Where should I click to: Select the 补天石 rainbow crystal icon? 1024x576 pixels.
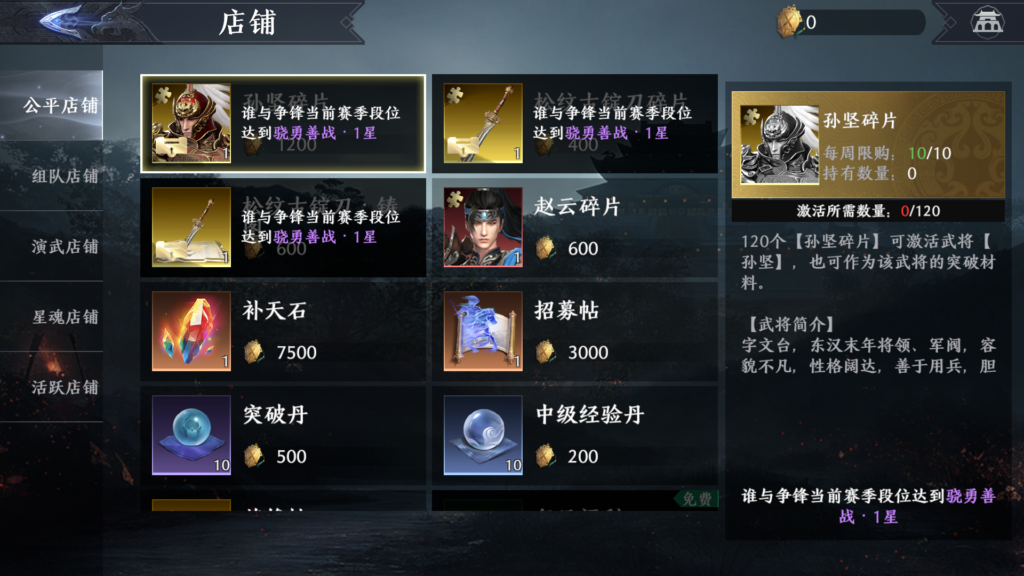click(x=191, y=330)
